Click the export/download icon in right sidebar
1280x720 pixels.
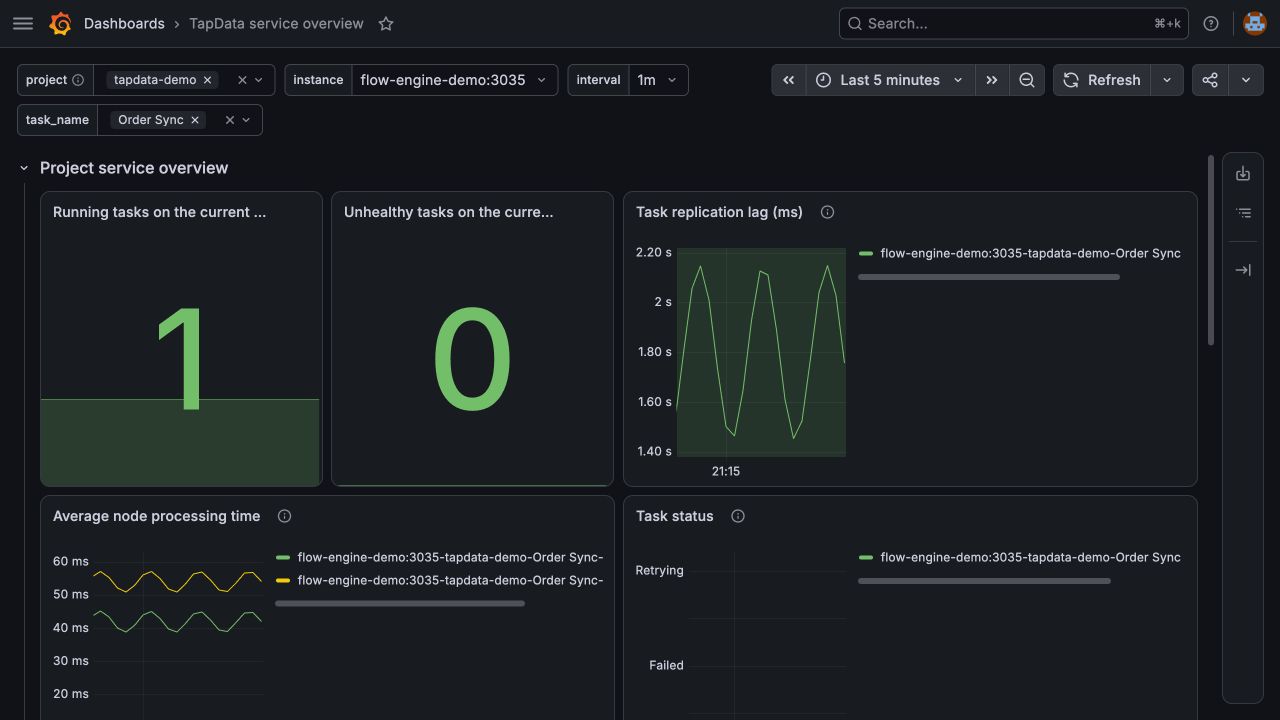click(1243, 173)
